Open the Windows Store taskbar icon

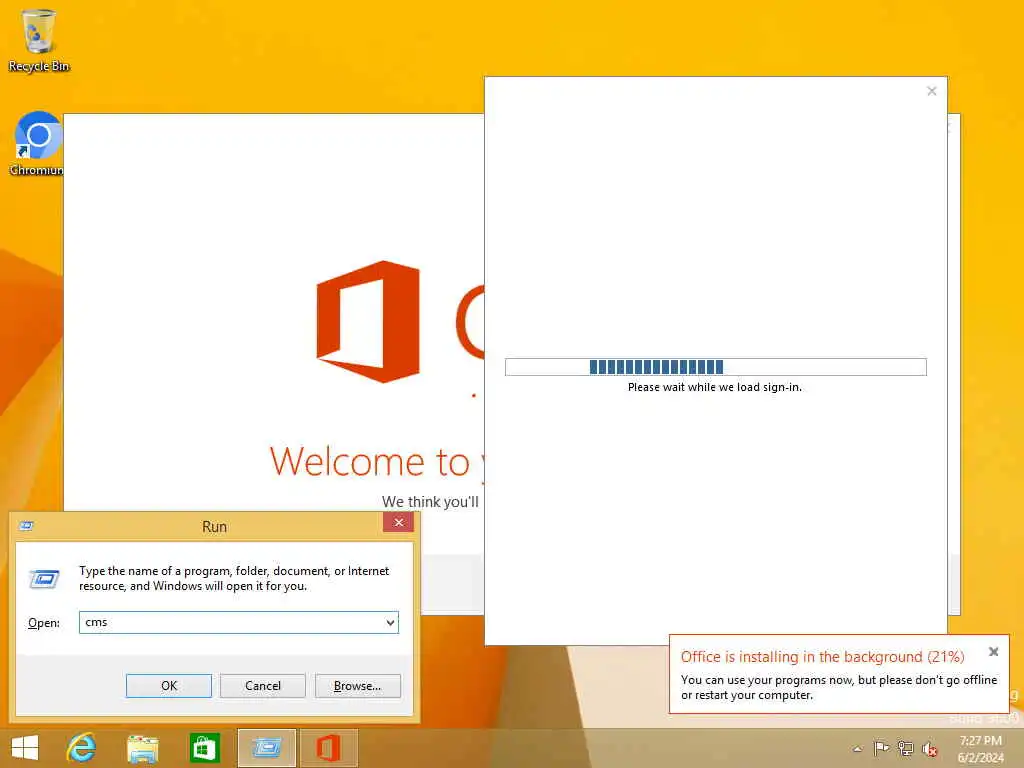[x=204, y=748]
